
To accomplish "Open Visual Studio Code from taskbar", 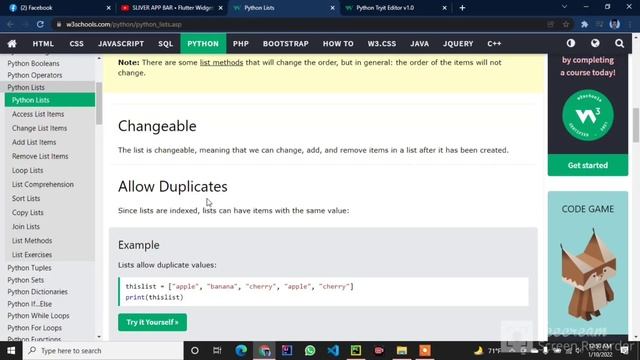I will click(x=333, y=351).
